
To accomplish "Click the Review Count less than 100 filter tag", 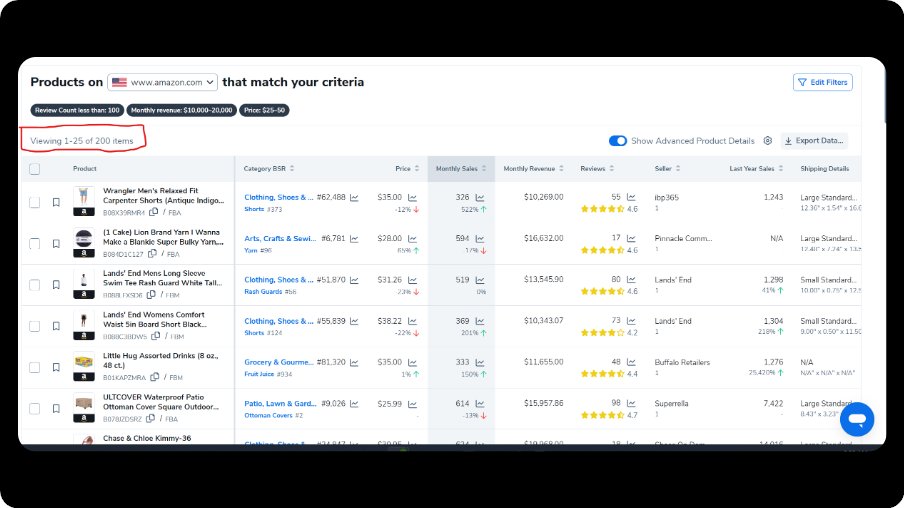I will tap(77, 110).
